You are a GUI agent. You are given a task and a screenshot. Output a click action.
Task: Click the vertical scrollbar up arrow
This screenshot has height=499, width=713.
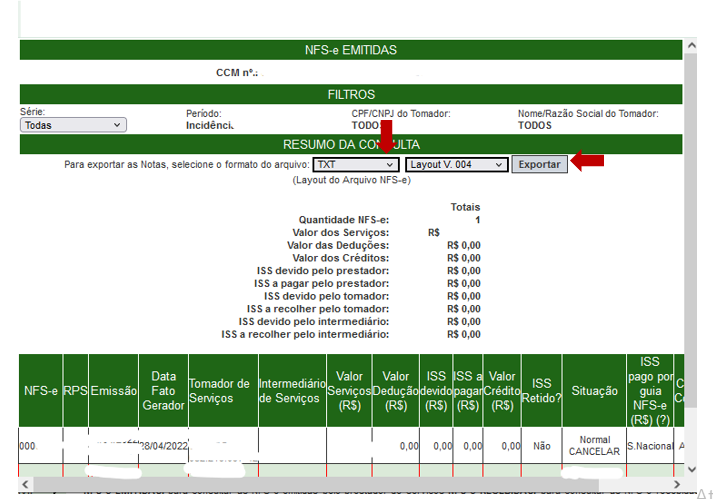coord(691,45)
